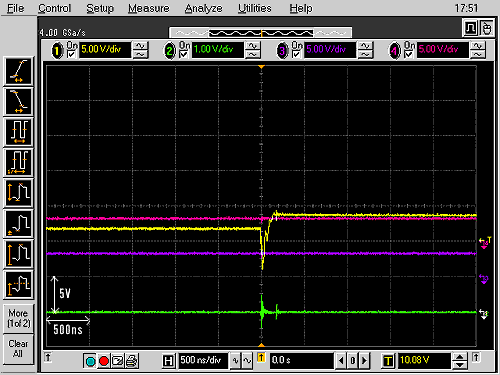500x375 pixels.
Task: Toggle the channel 1 On checkbox
Action: (x=71, y=54)
